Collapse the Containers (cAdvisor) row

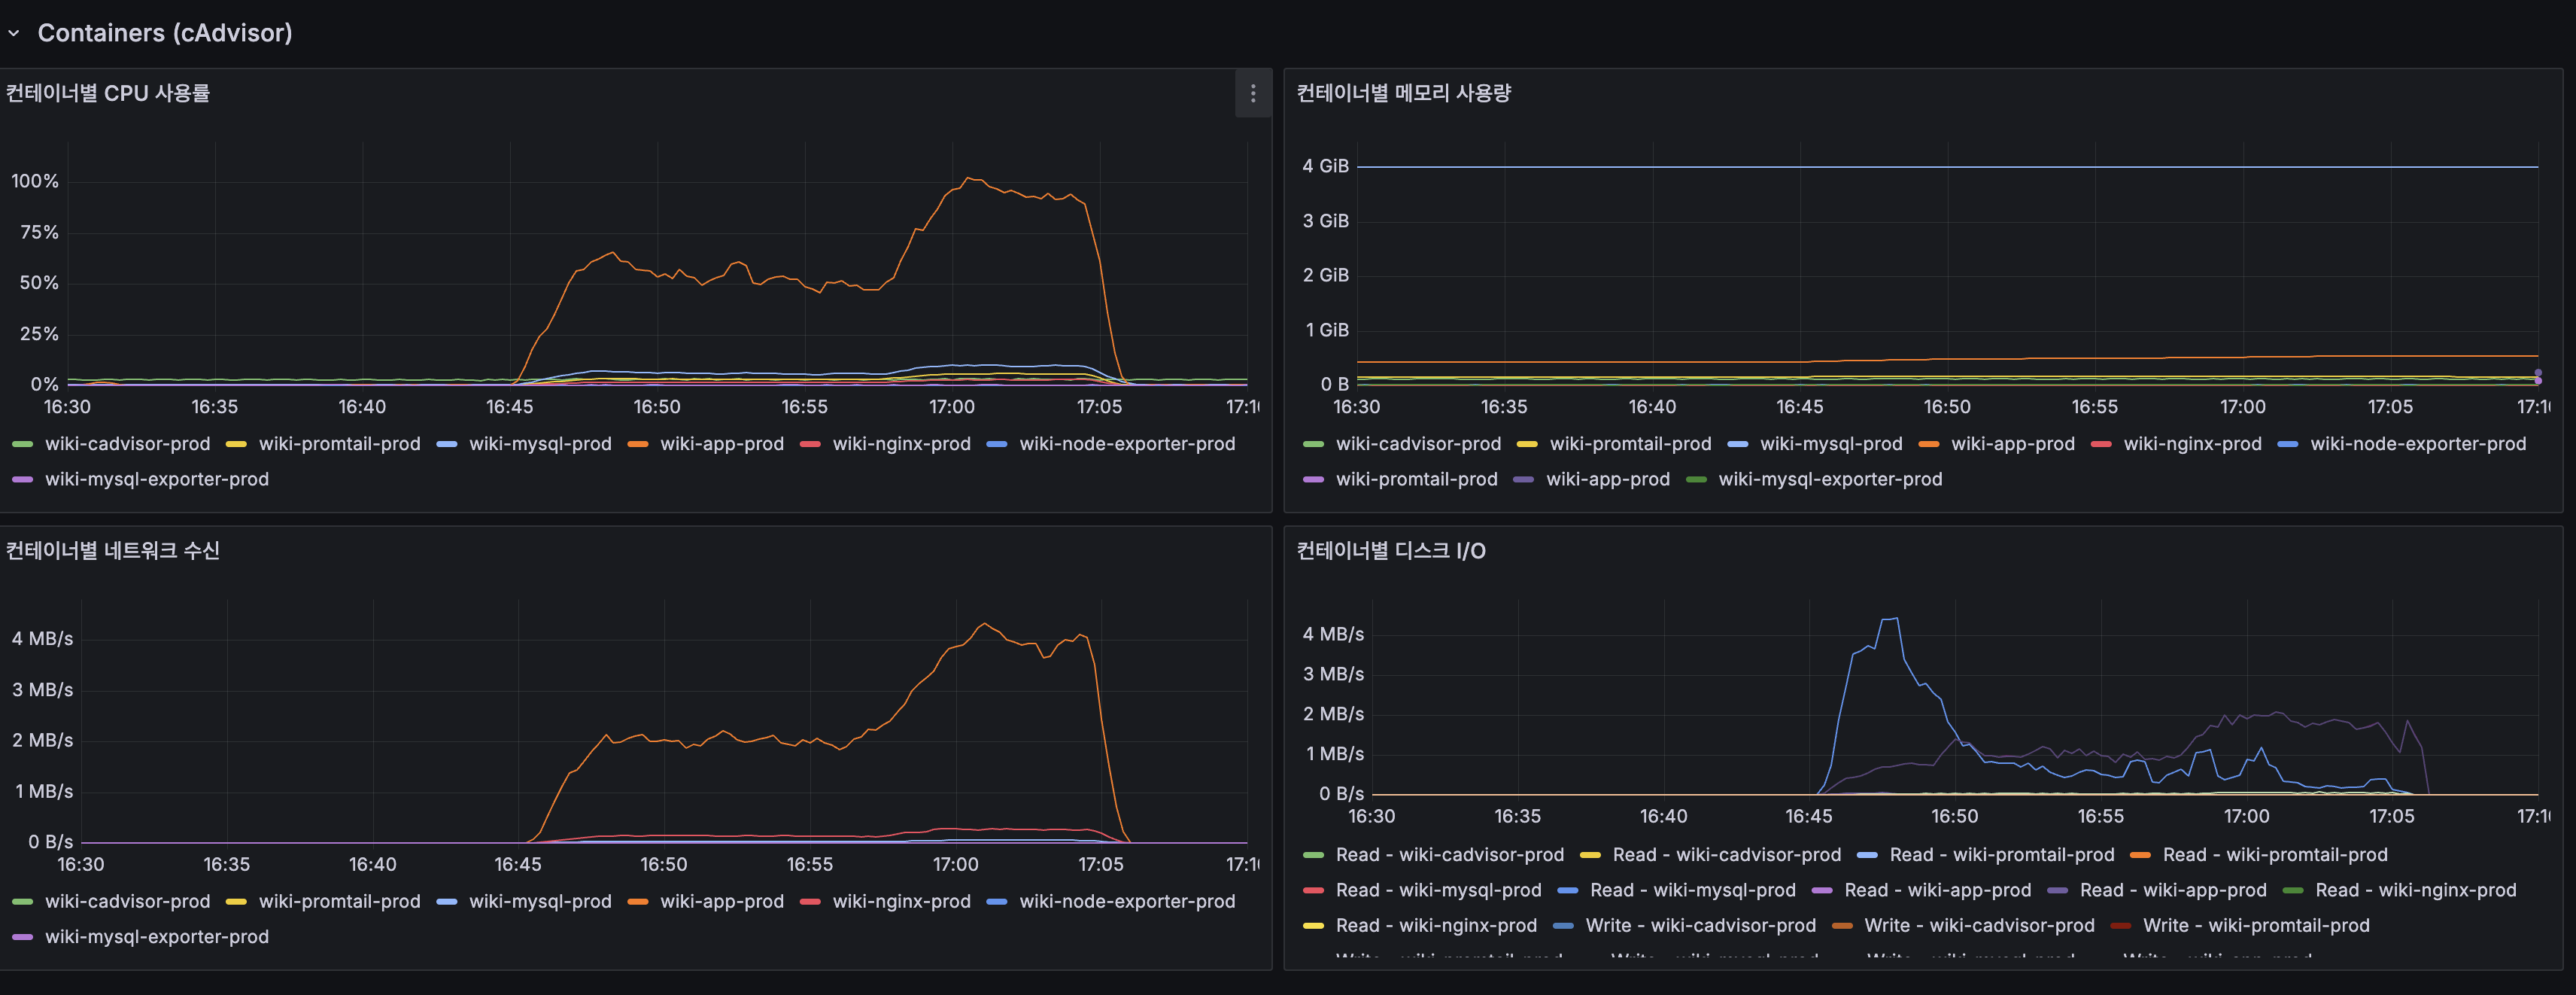coord(14,33)
